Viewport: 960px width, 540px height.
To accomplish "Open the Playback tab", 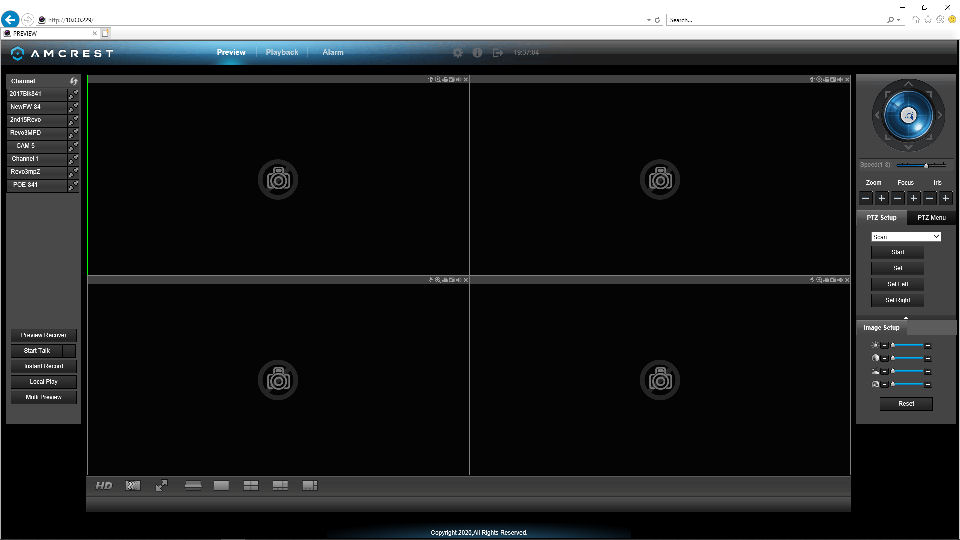I will (282, 53).
